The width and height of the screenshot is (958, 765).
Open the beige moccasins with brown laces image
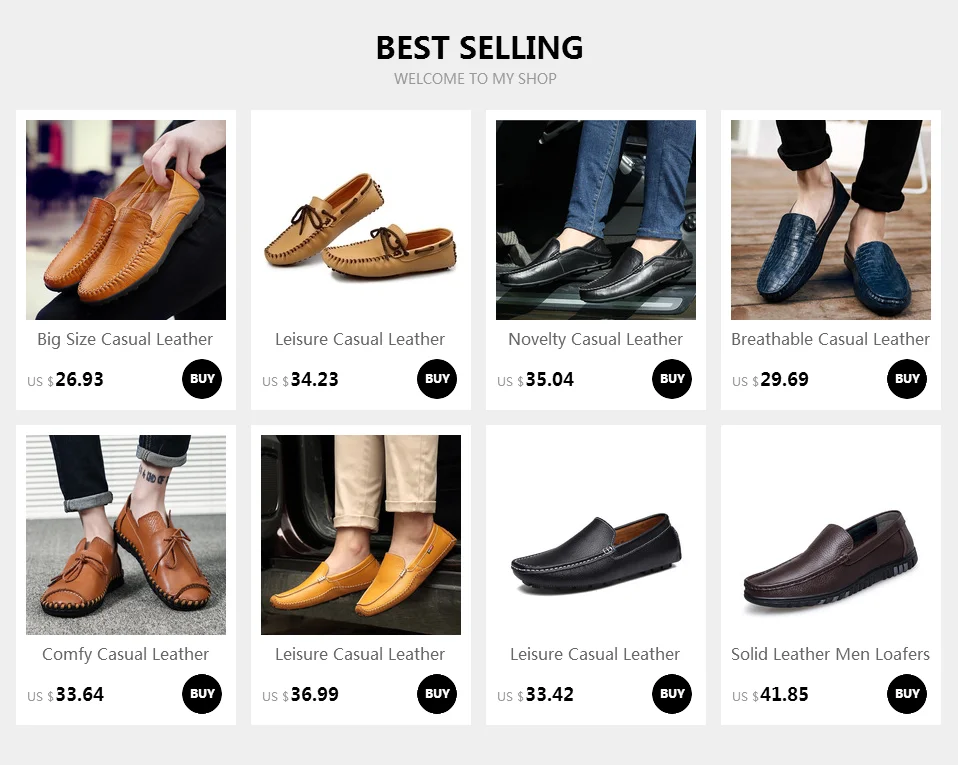click(x=361, y=220)
